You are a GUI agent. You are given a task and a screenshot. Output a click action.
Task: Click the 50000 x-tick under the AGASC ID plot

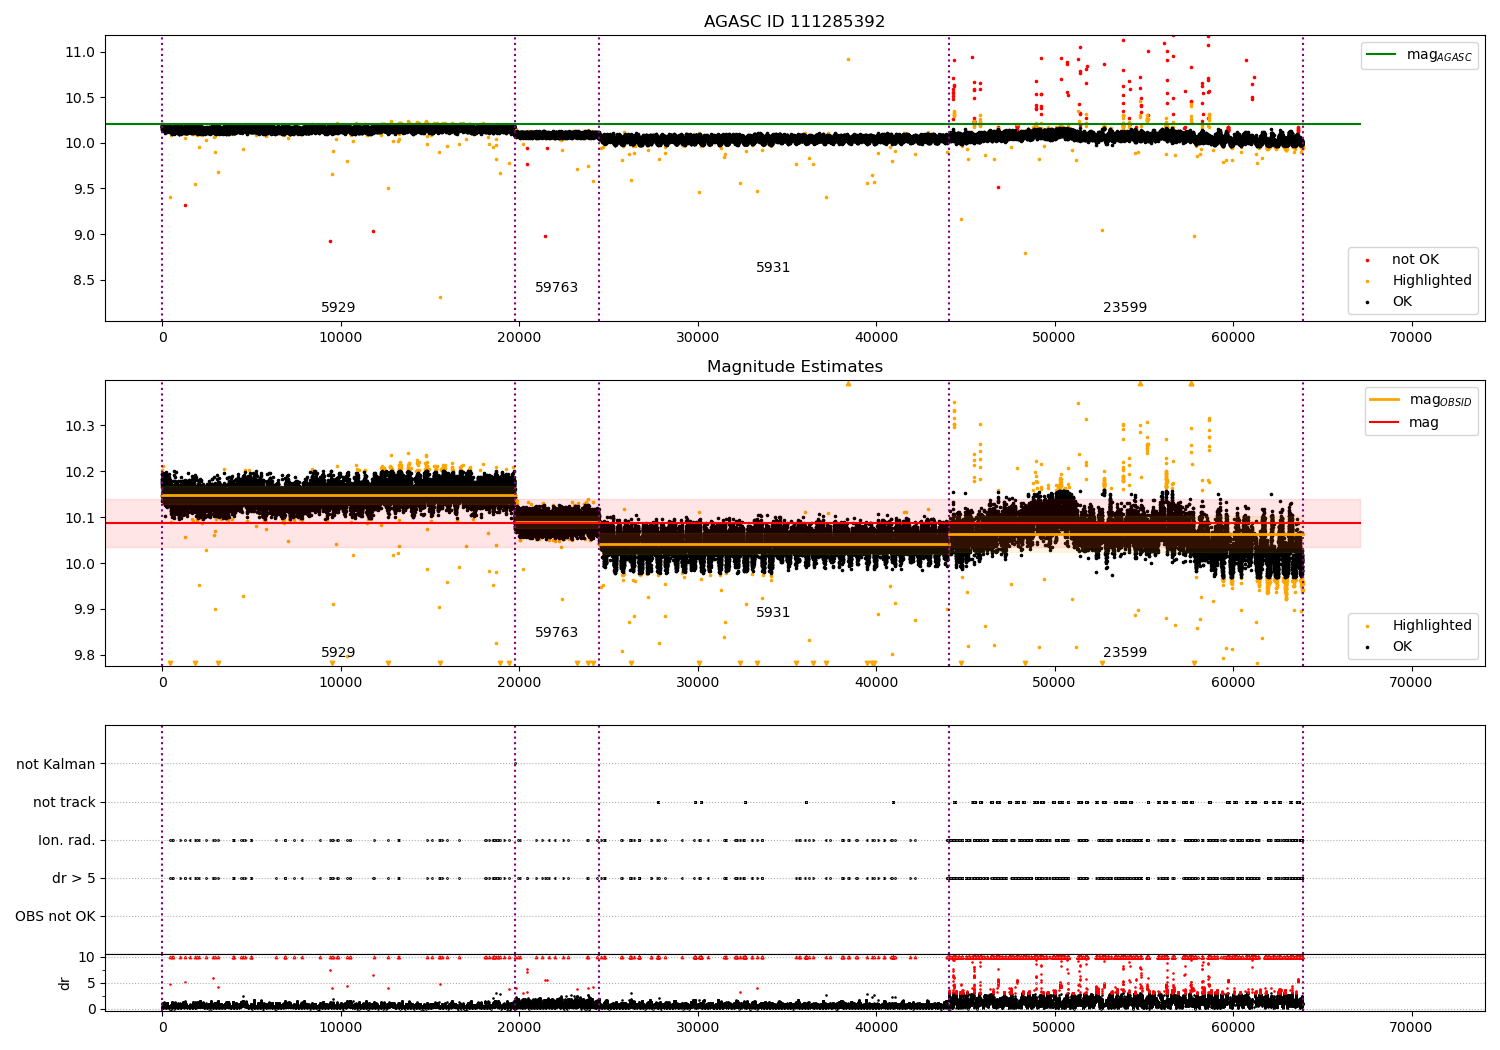[1054, 337]
